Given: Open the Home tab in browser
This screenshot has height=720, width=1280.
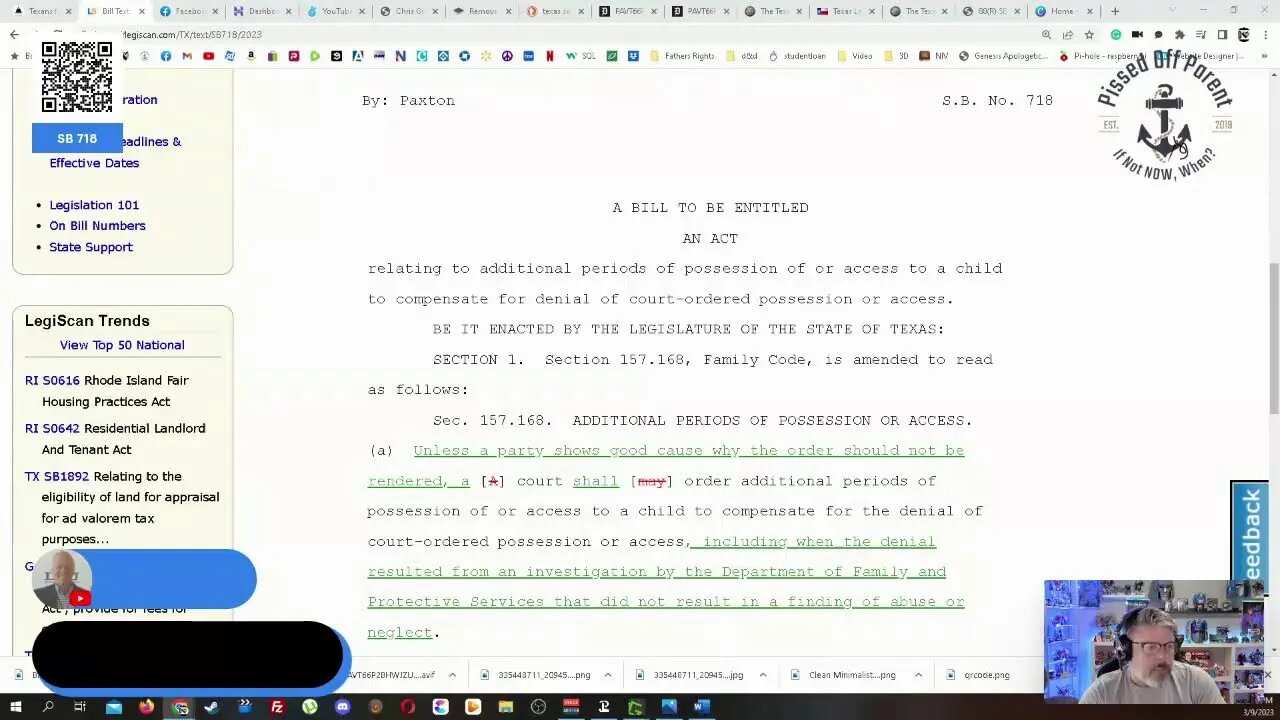Looking at the screenshot, I should point(1062,11).
